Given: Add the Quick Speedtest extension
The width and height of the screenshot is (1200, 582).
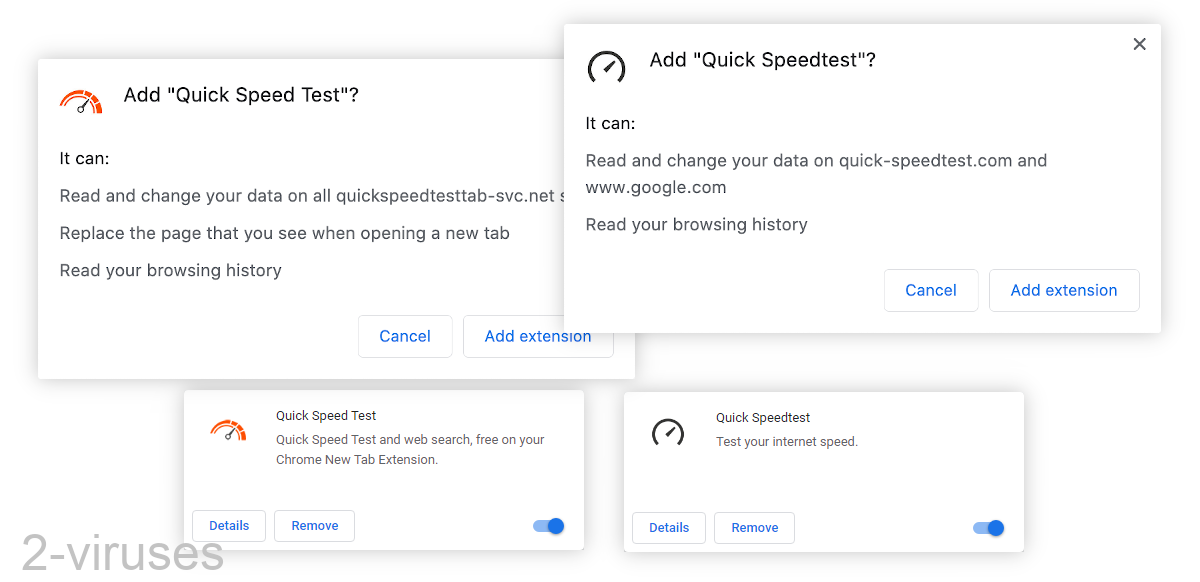Looking at the screenshot, I should [1064, 290].
